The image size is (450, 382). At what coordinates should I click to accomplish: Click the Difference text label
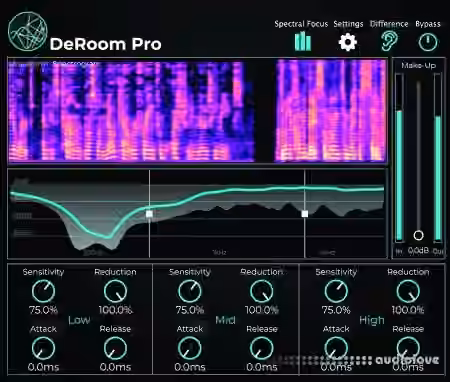click(389, 24)
